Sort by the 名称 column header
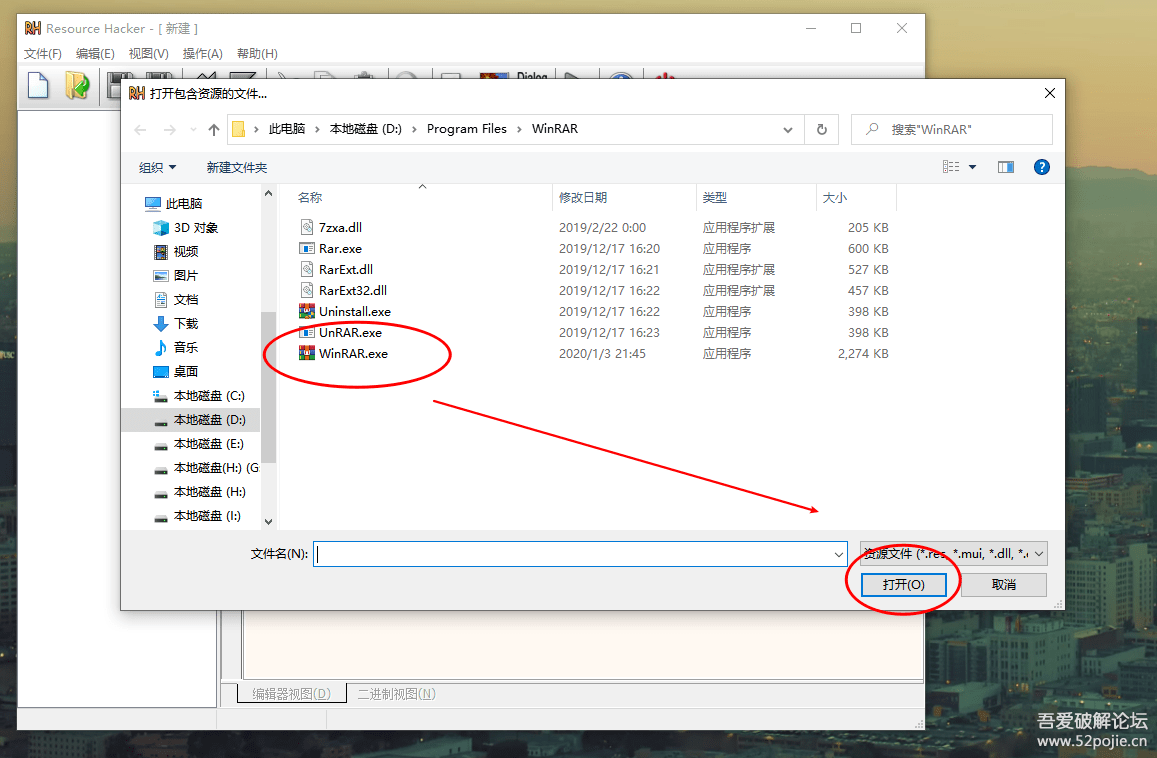 (x=310, y=198)
